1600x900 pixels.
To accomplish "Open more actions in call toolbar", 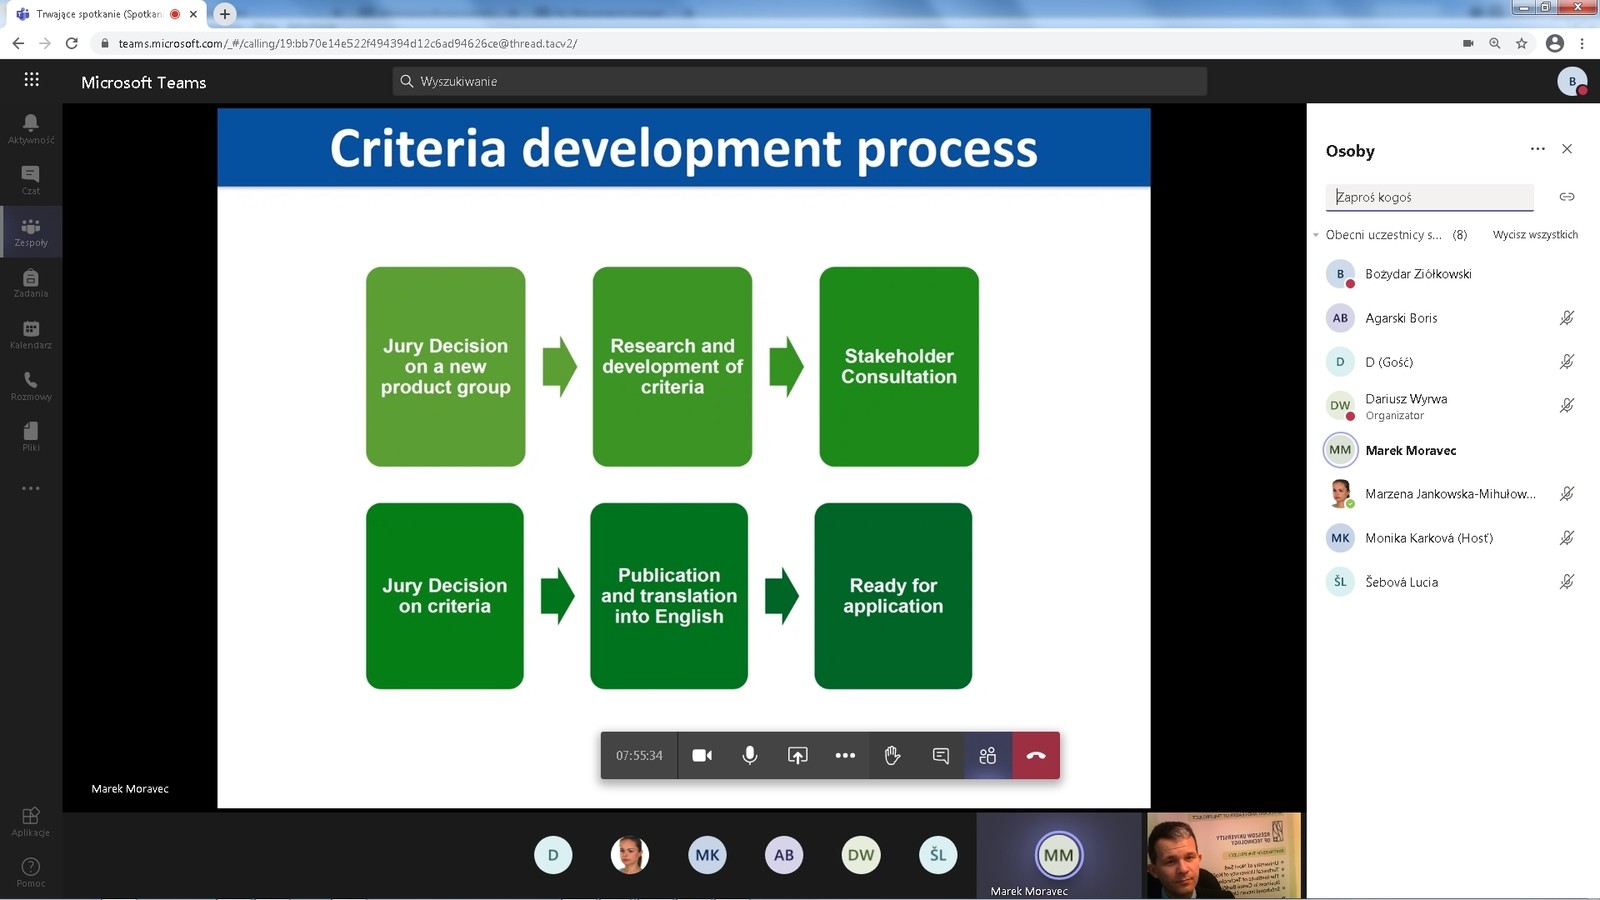I will pyautogui.click(x=845, y=755).
